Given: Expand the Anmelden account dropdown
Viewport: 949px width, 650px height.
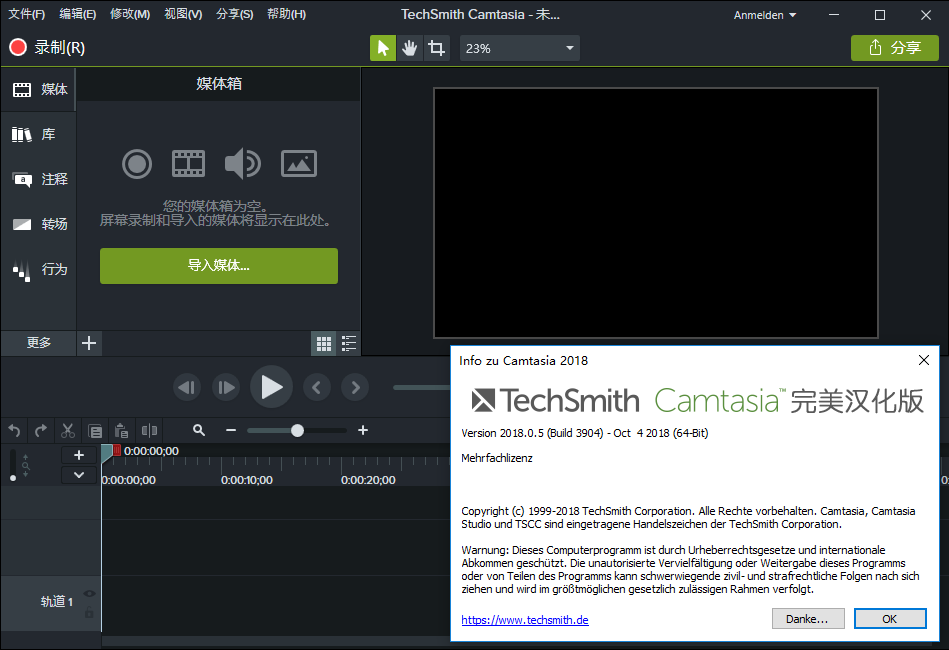Looking at the screenshot, I should 765,15.
